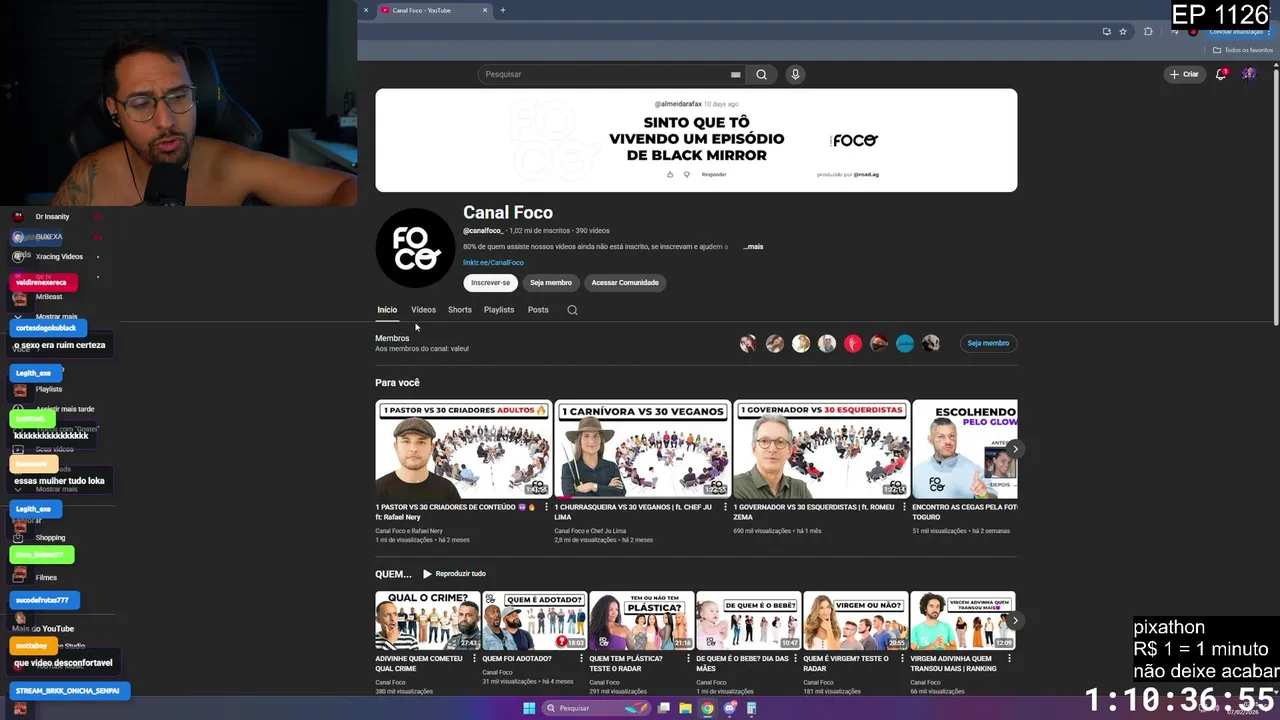Open the on-screen keyboard icon in search box
Viewport: 1280px width, 720px height.
coord(736,74)
